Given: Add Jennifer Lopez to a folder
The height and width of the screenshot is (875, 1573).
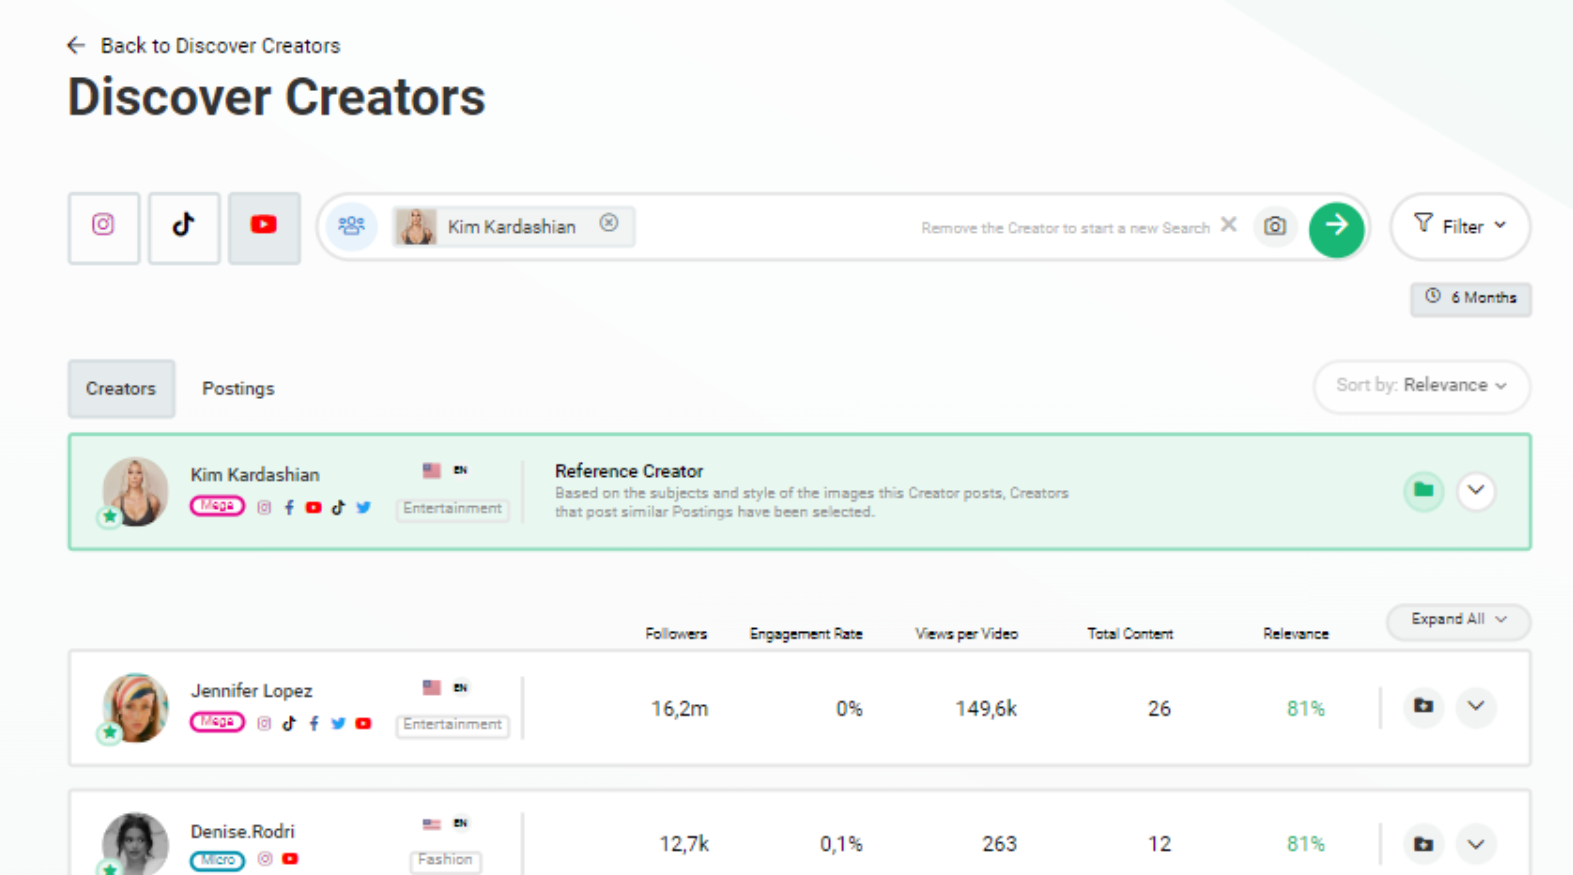Looking at the screenshot, I should coord(1423,706).
